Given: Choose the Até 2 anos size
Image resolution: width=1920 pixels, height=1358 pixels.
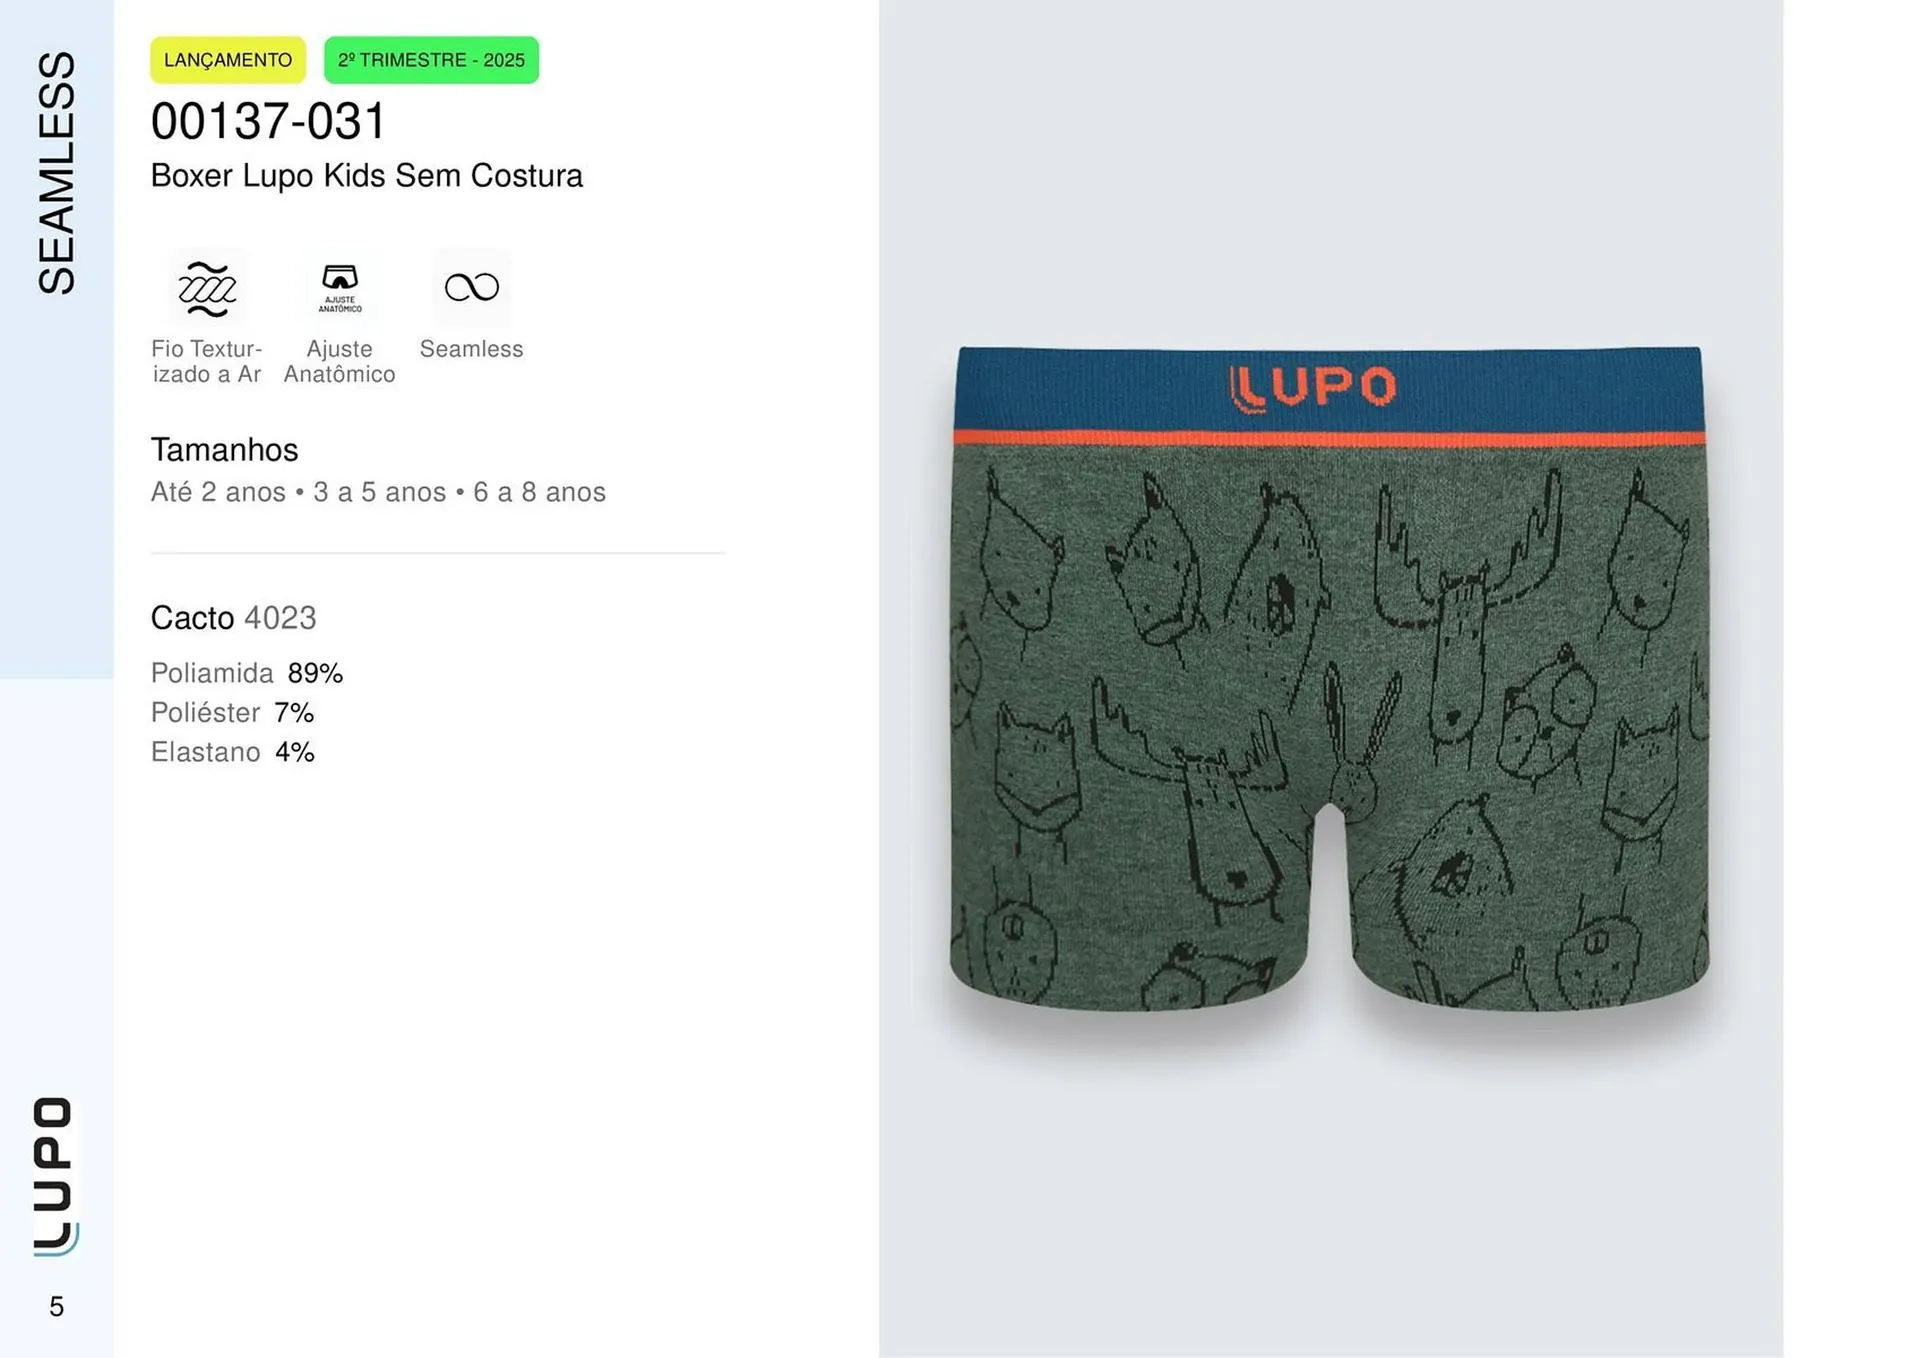Looking at the screenshot, I should pyautogui.click(x=218, y=492).
